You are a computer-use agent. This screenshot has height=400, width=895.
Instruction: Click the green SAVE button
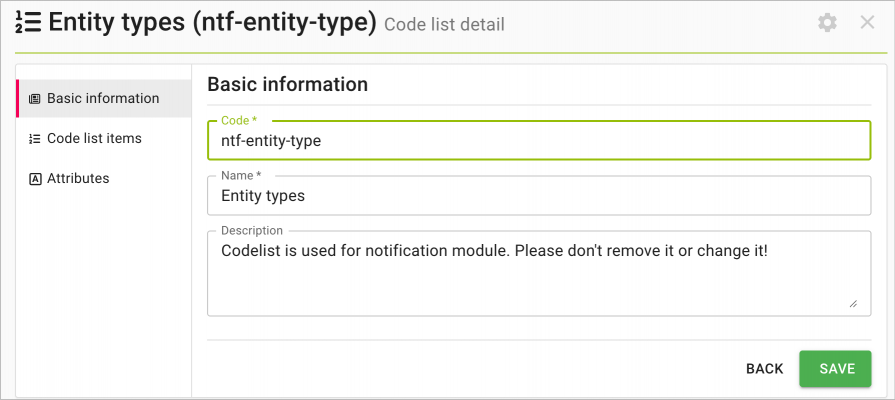tap(835, 369)
